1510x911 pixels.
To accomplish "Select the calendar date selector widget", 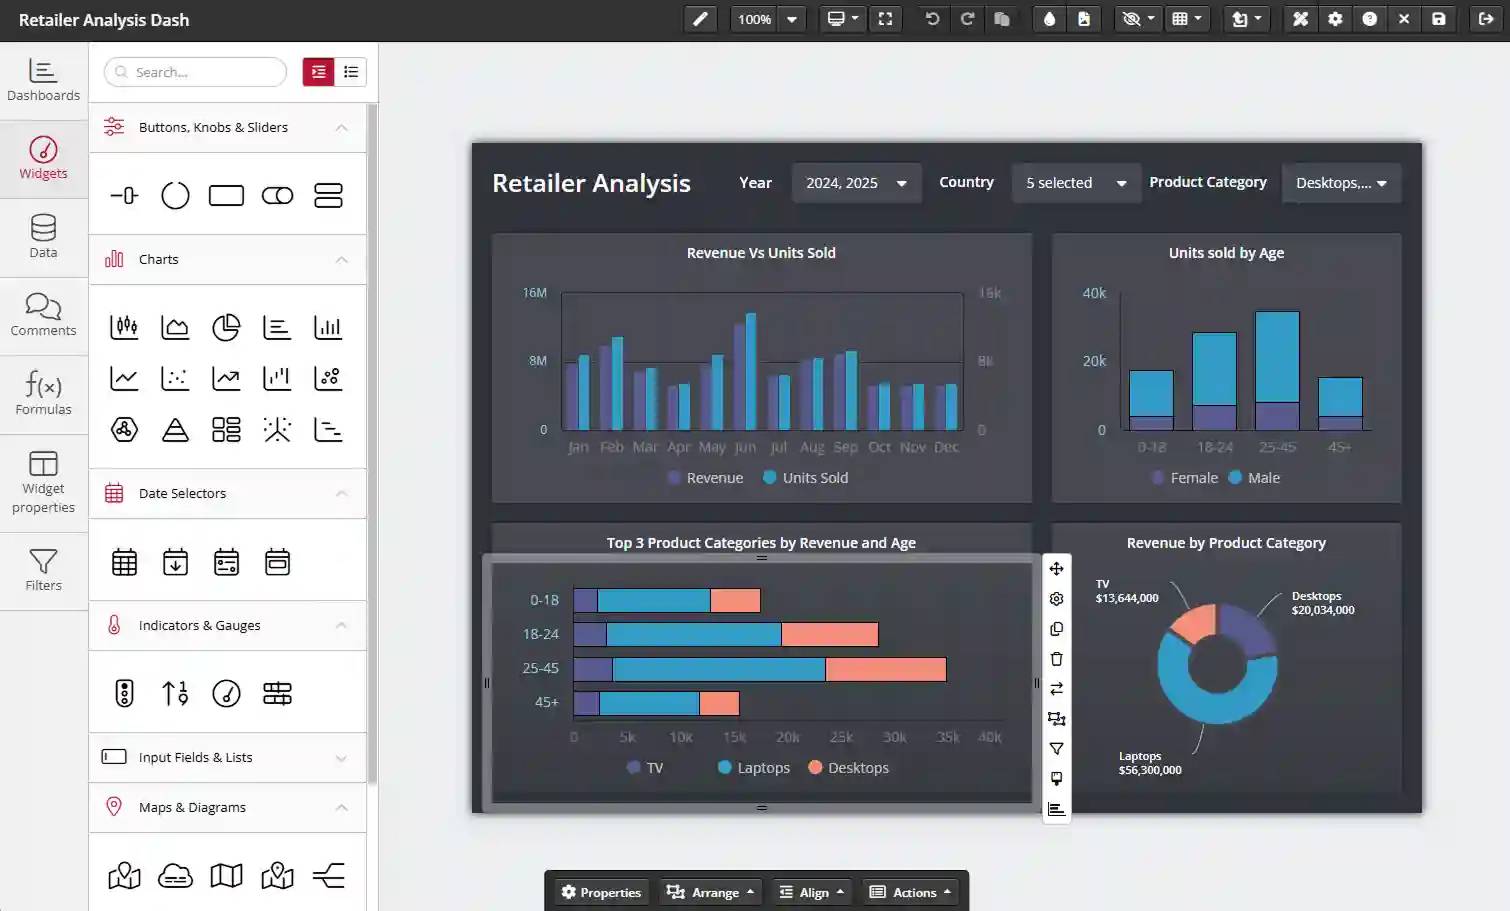I will coord(124,562).
